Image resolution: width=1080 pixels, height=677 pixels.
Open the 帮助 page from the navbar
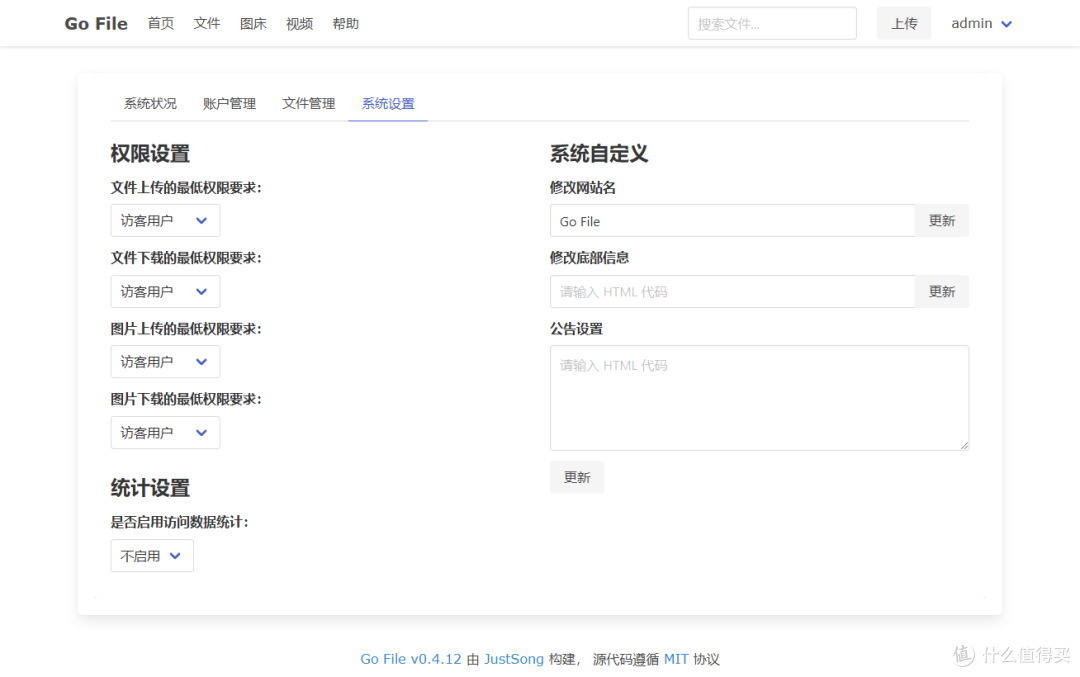345,23
